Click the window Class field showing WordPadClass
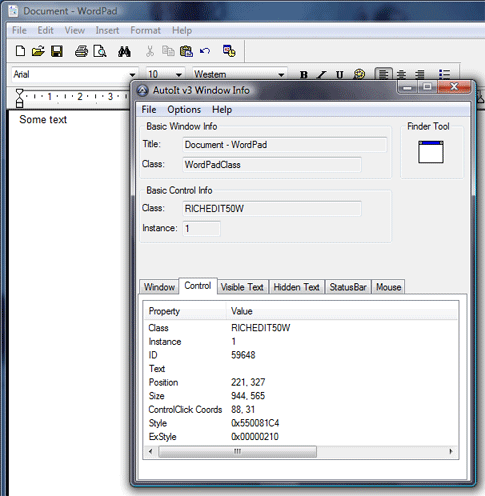Image resolution: width=485 pixels, height=496 pixels. pos(272,165)
